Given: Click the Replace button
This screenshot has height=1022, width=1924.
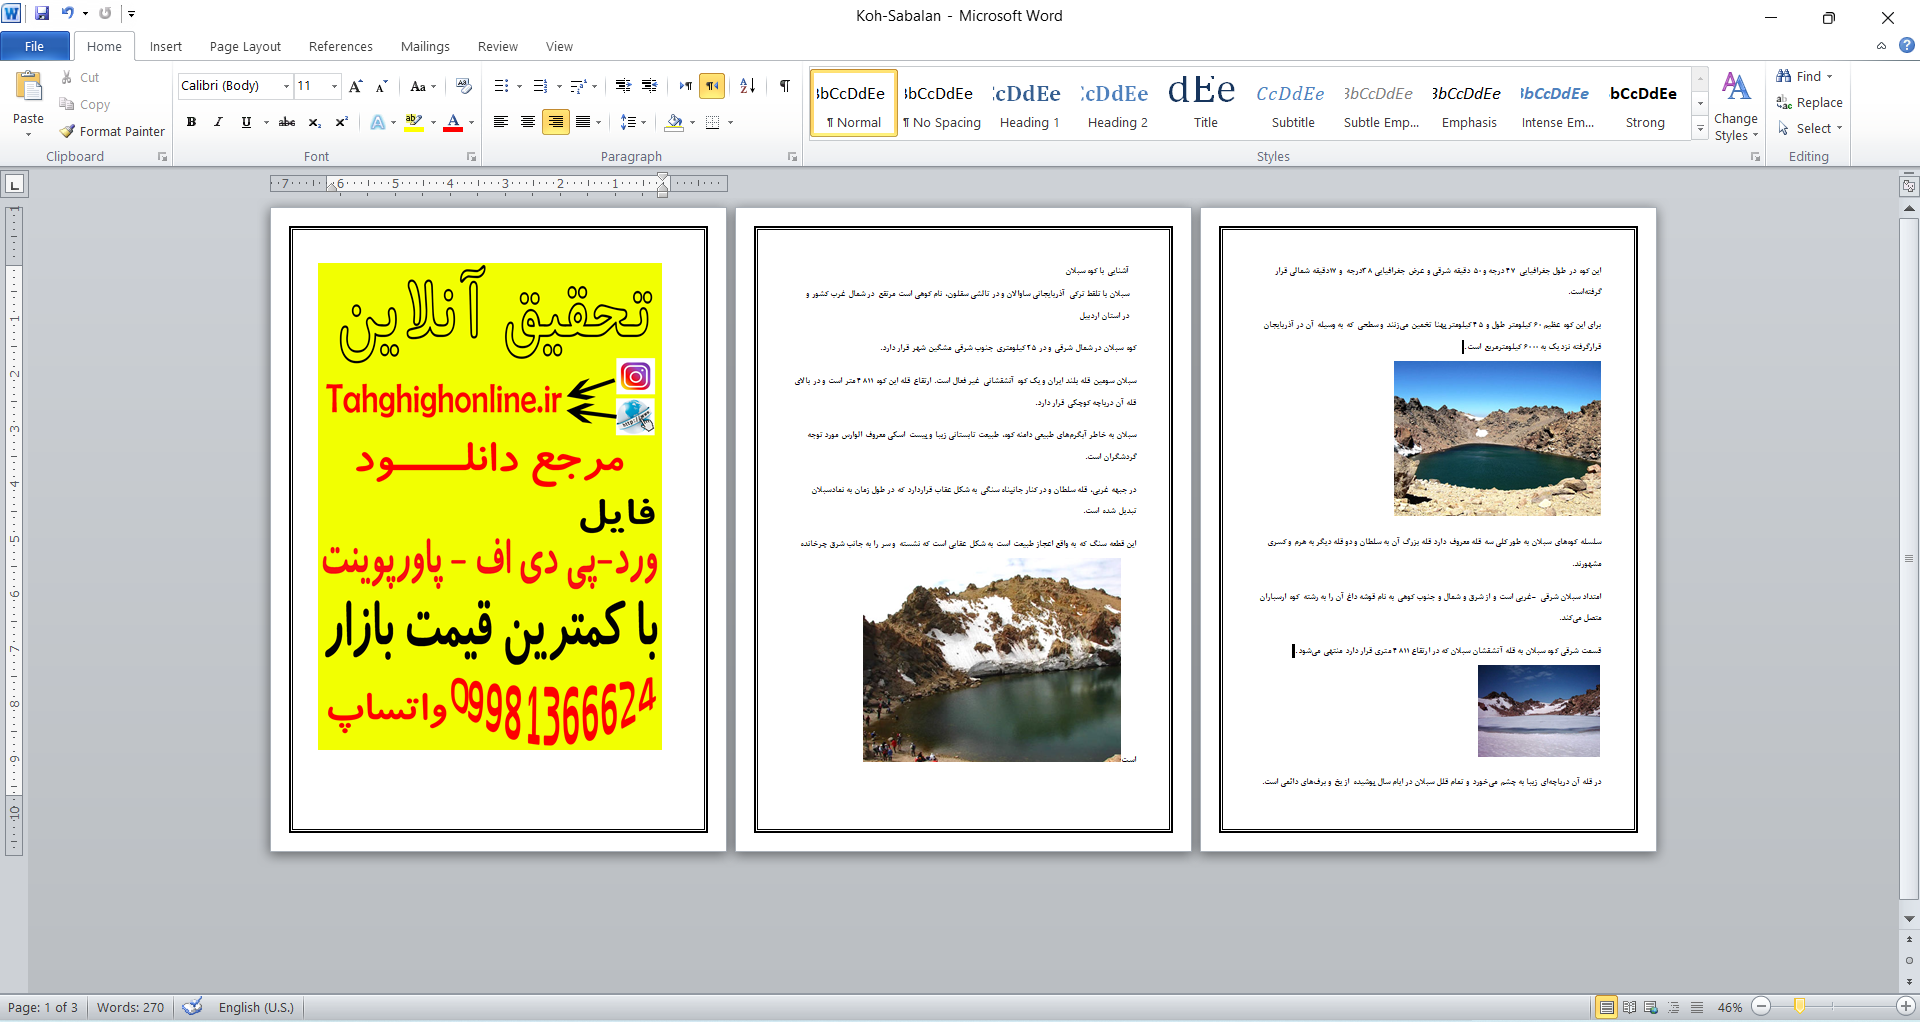Looking at the screenshot, I should (x=1809, y=102).
